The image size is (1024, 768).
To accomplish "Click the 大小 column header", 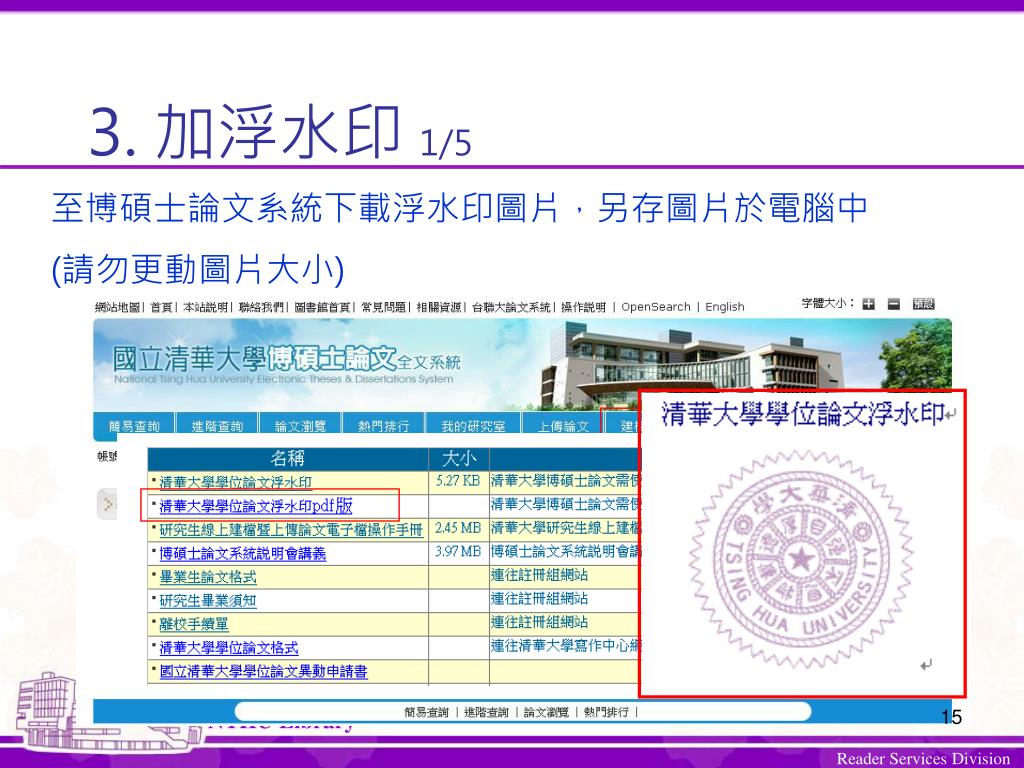I will click(459, 458).
